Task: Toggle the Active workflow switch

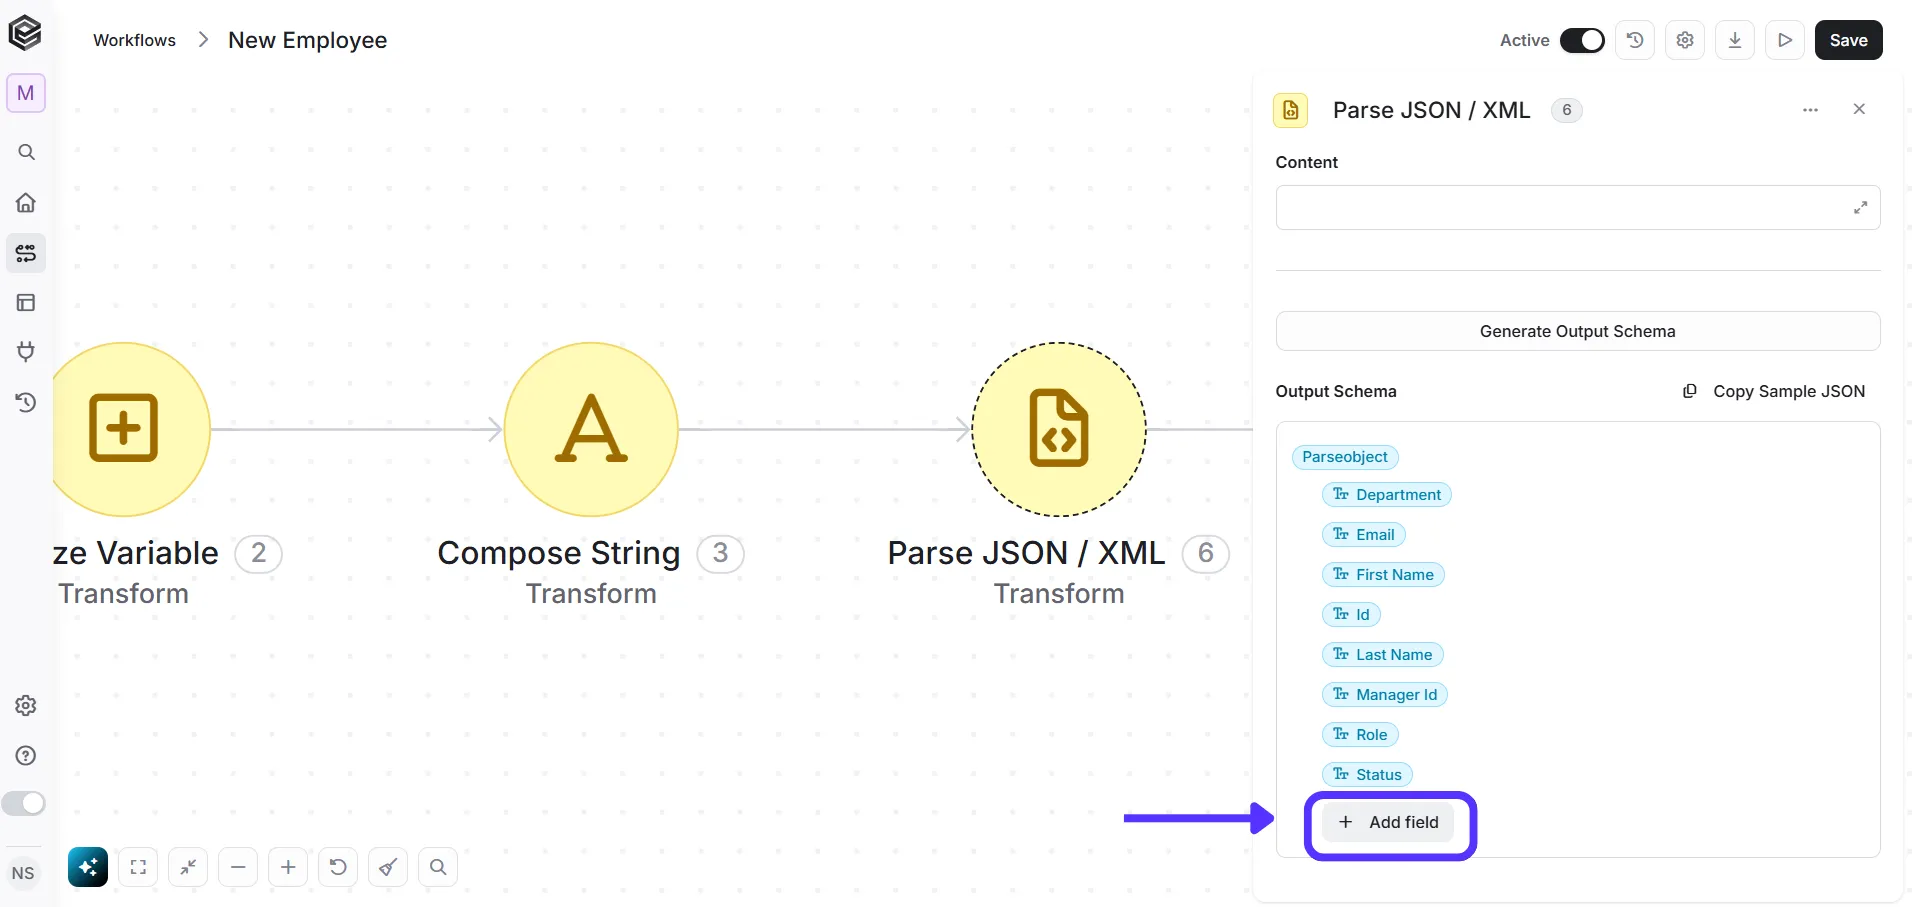Action: click(1582, 40)
